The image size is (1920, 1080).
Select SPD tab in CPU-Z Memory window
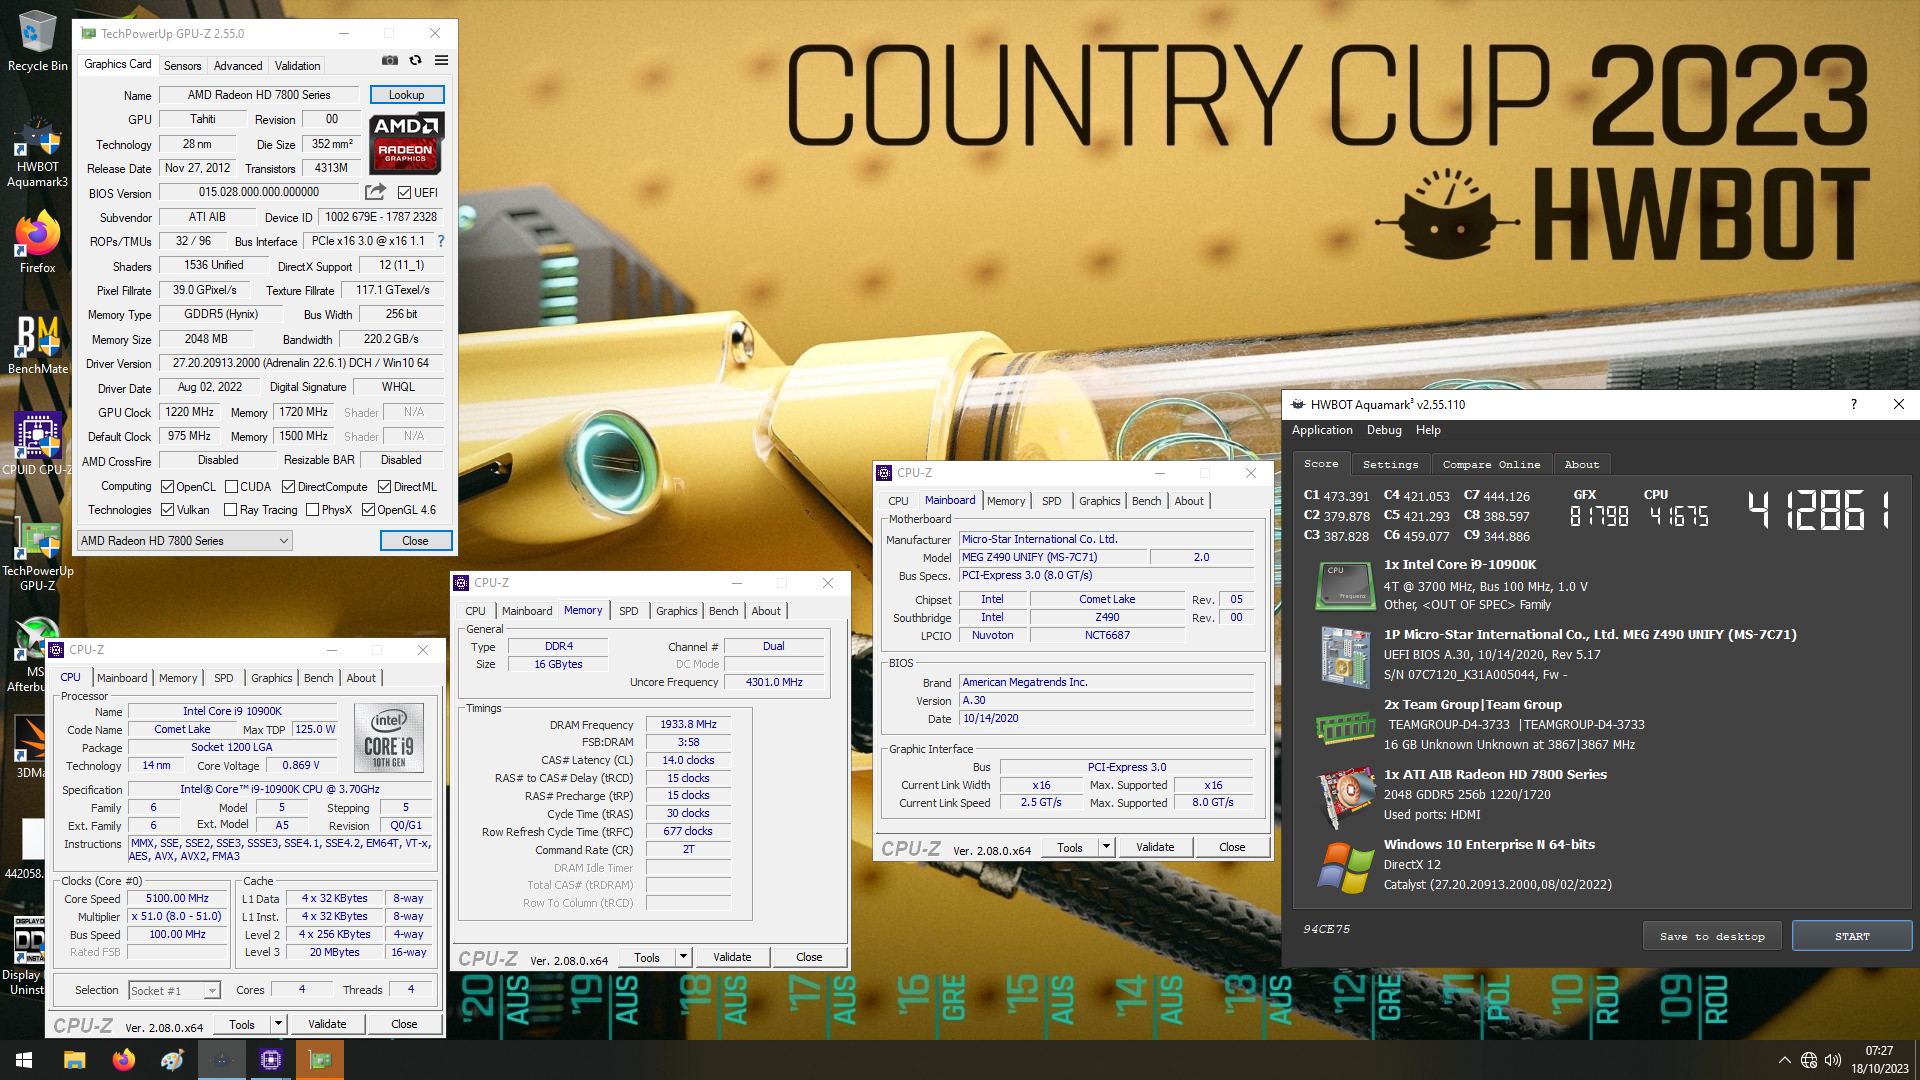[x=628, y=611]
